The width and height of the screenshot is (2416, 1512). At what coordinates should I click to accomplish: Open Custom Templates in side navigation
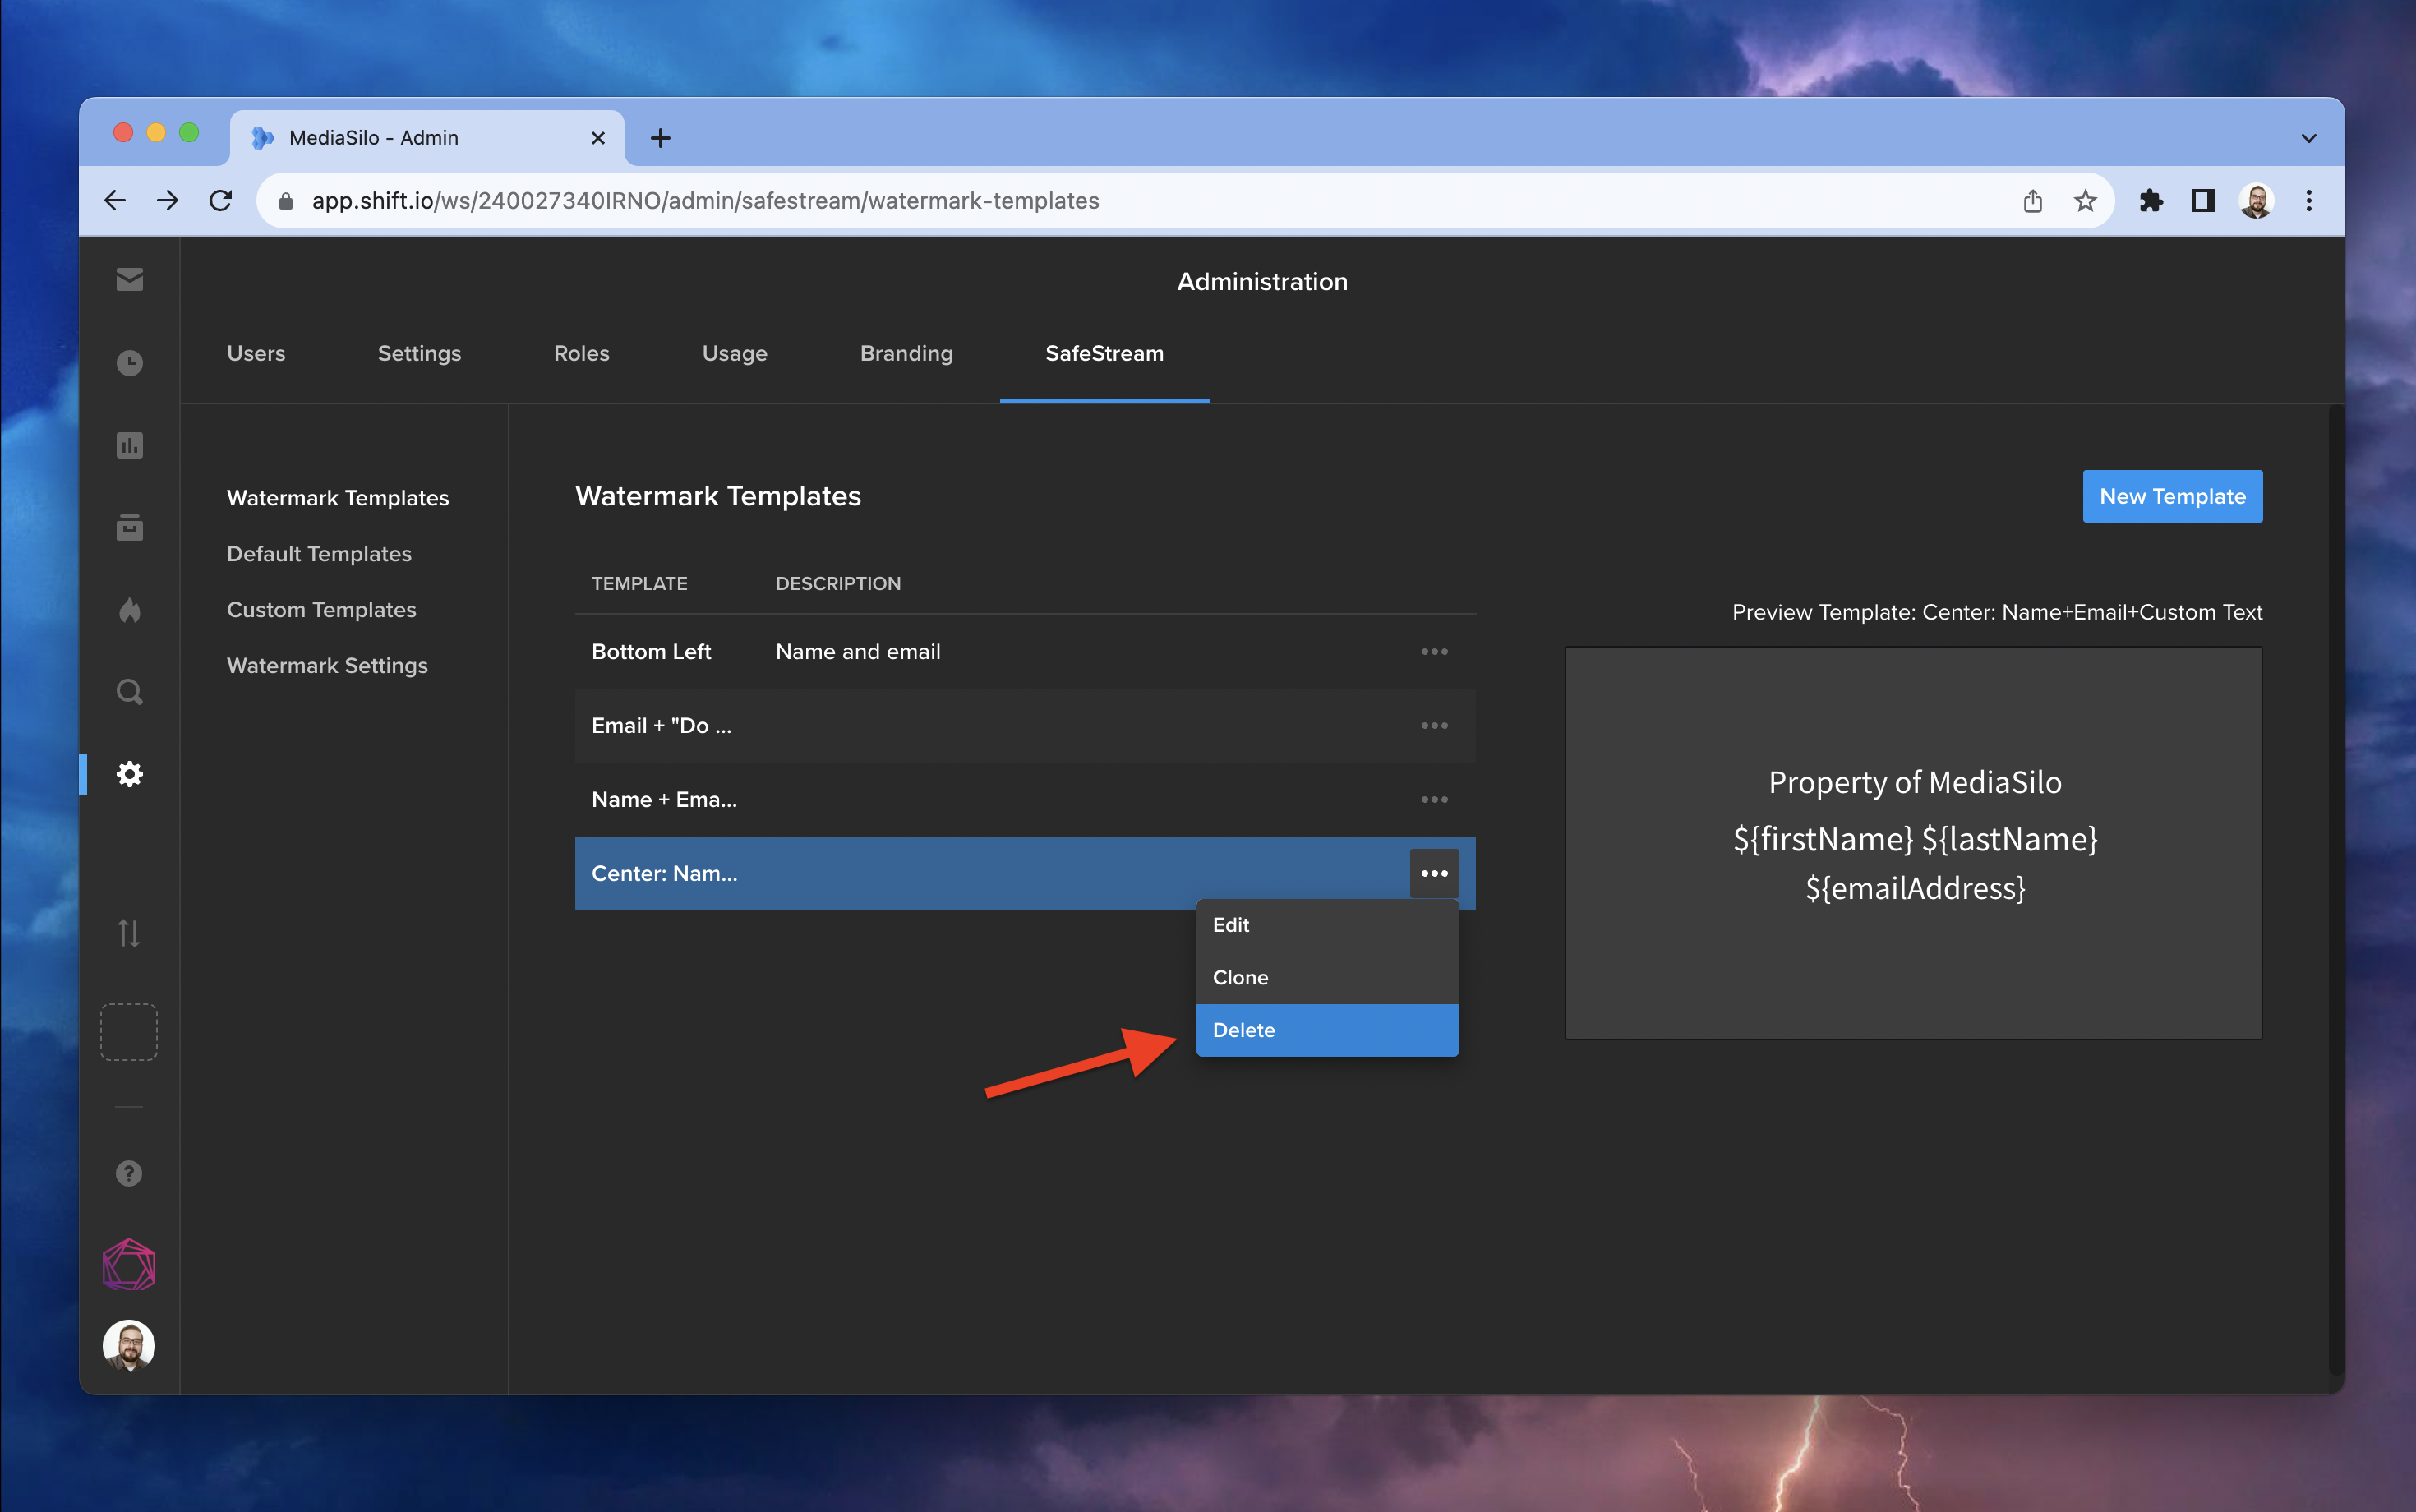321,610
